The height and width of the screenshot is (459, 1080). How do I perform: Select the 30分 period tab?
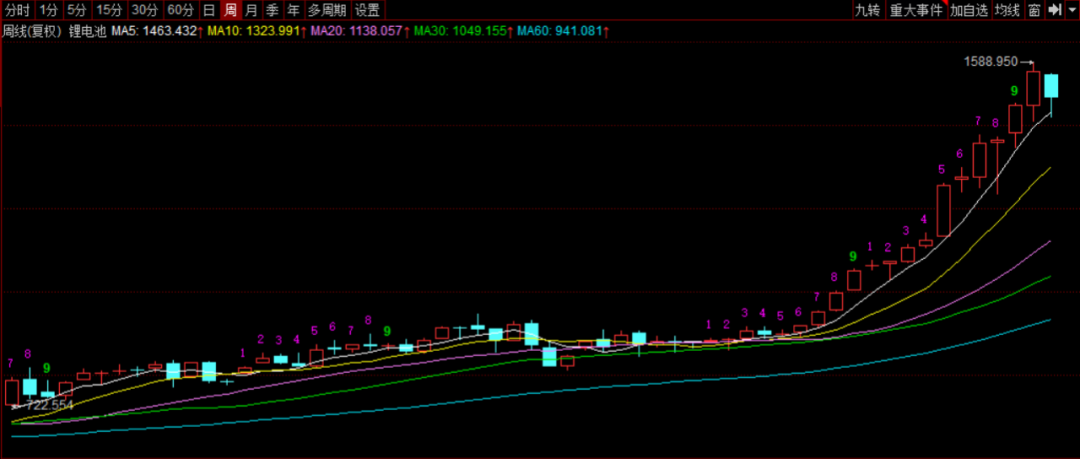pyautogui.click(x=145, y=10)
